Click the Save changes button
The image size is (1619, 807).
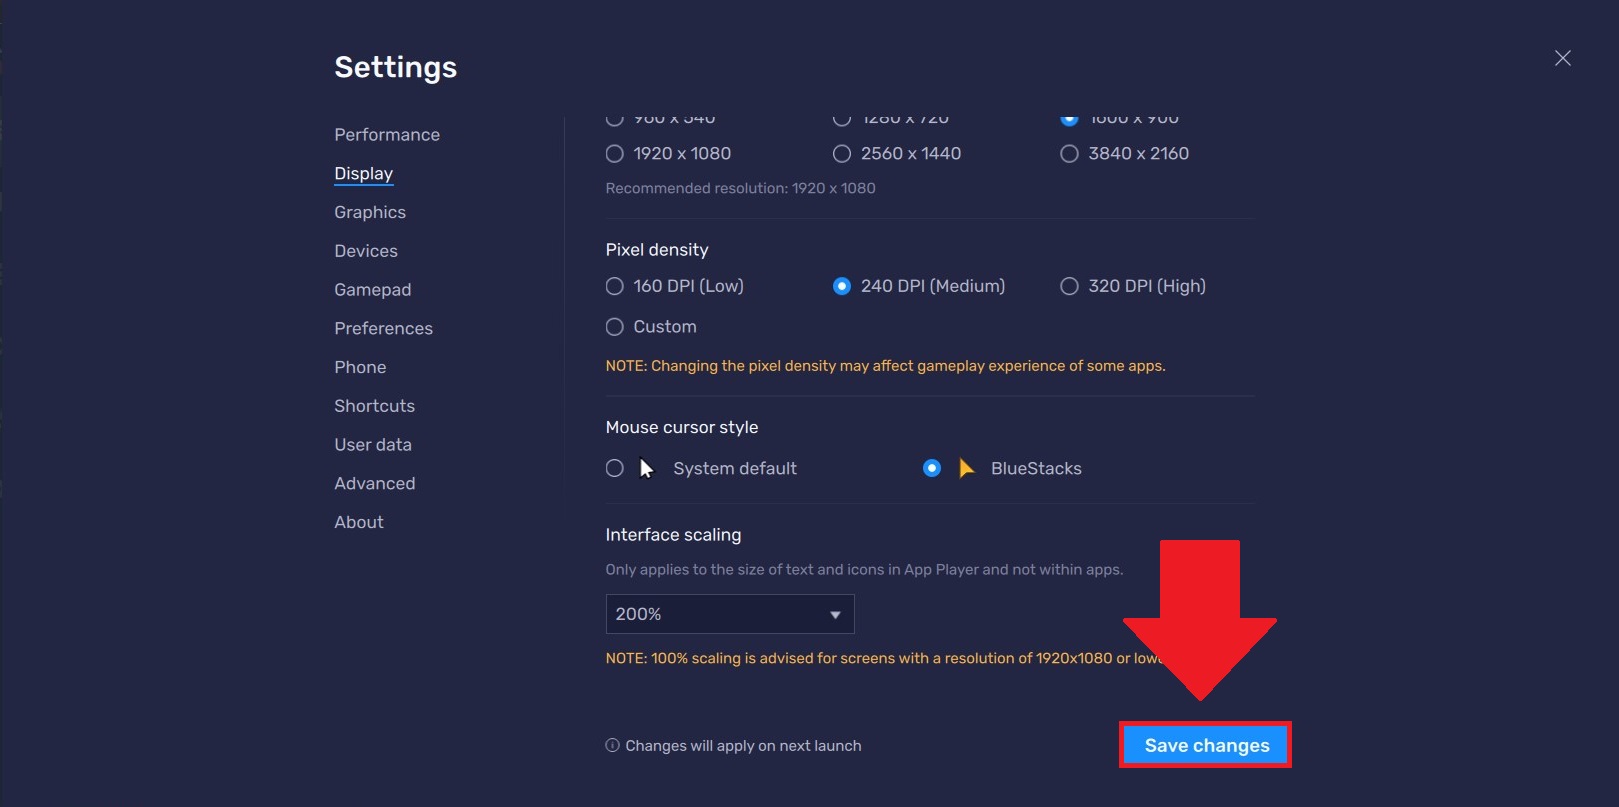1206,745
